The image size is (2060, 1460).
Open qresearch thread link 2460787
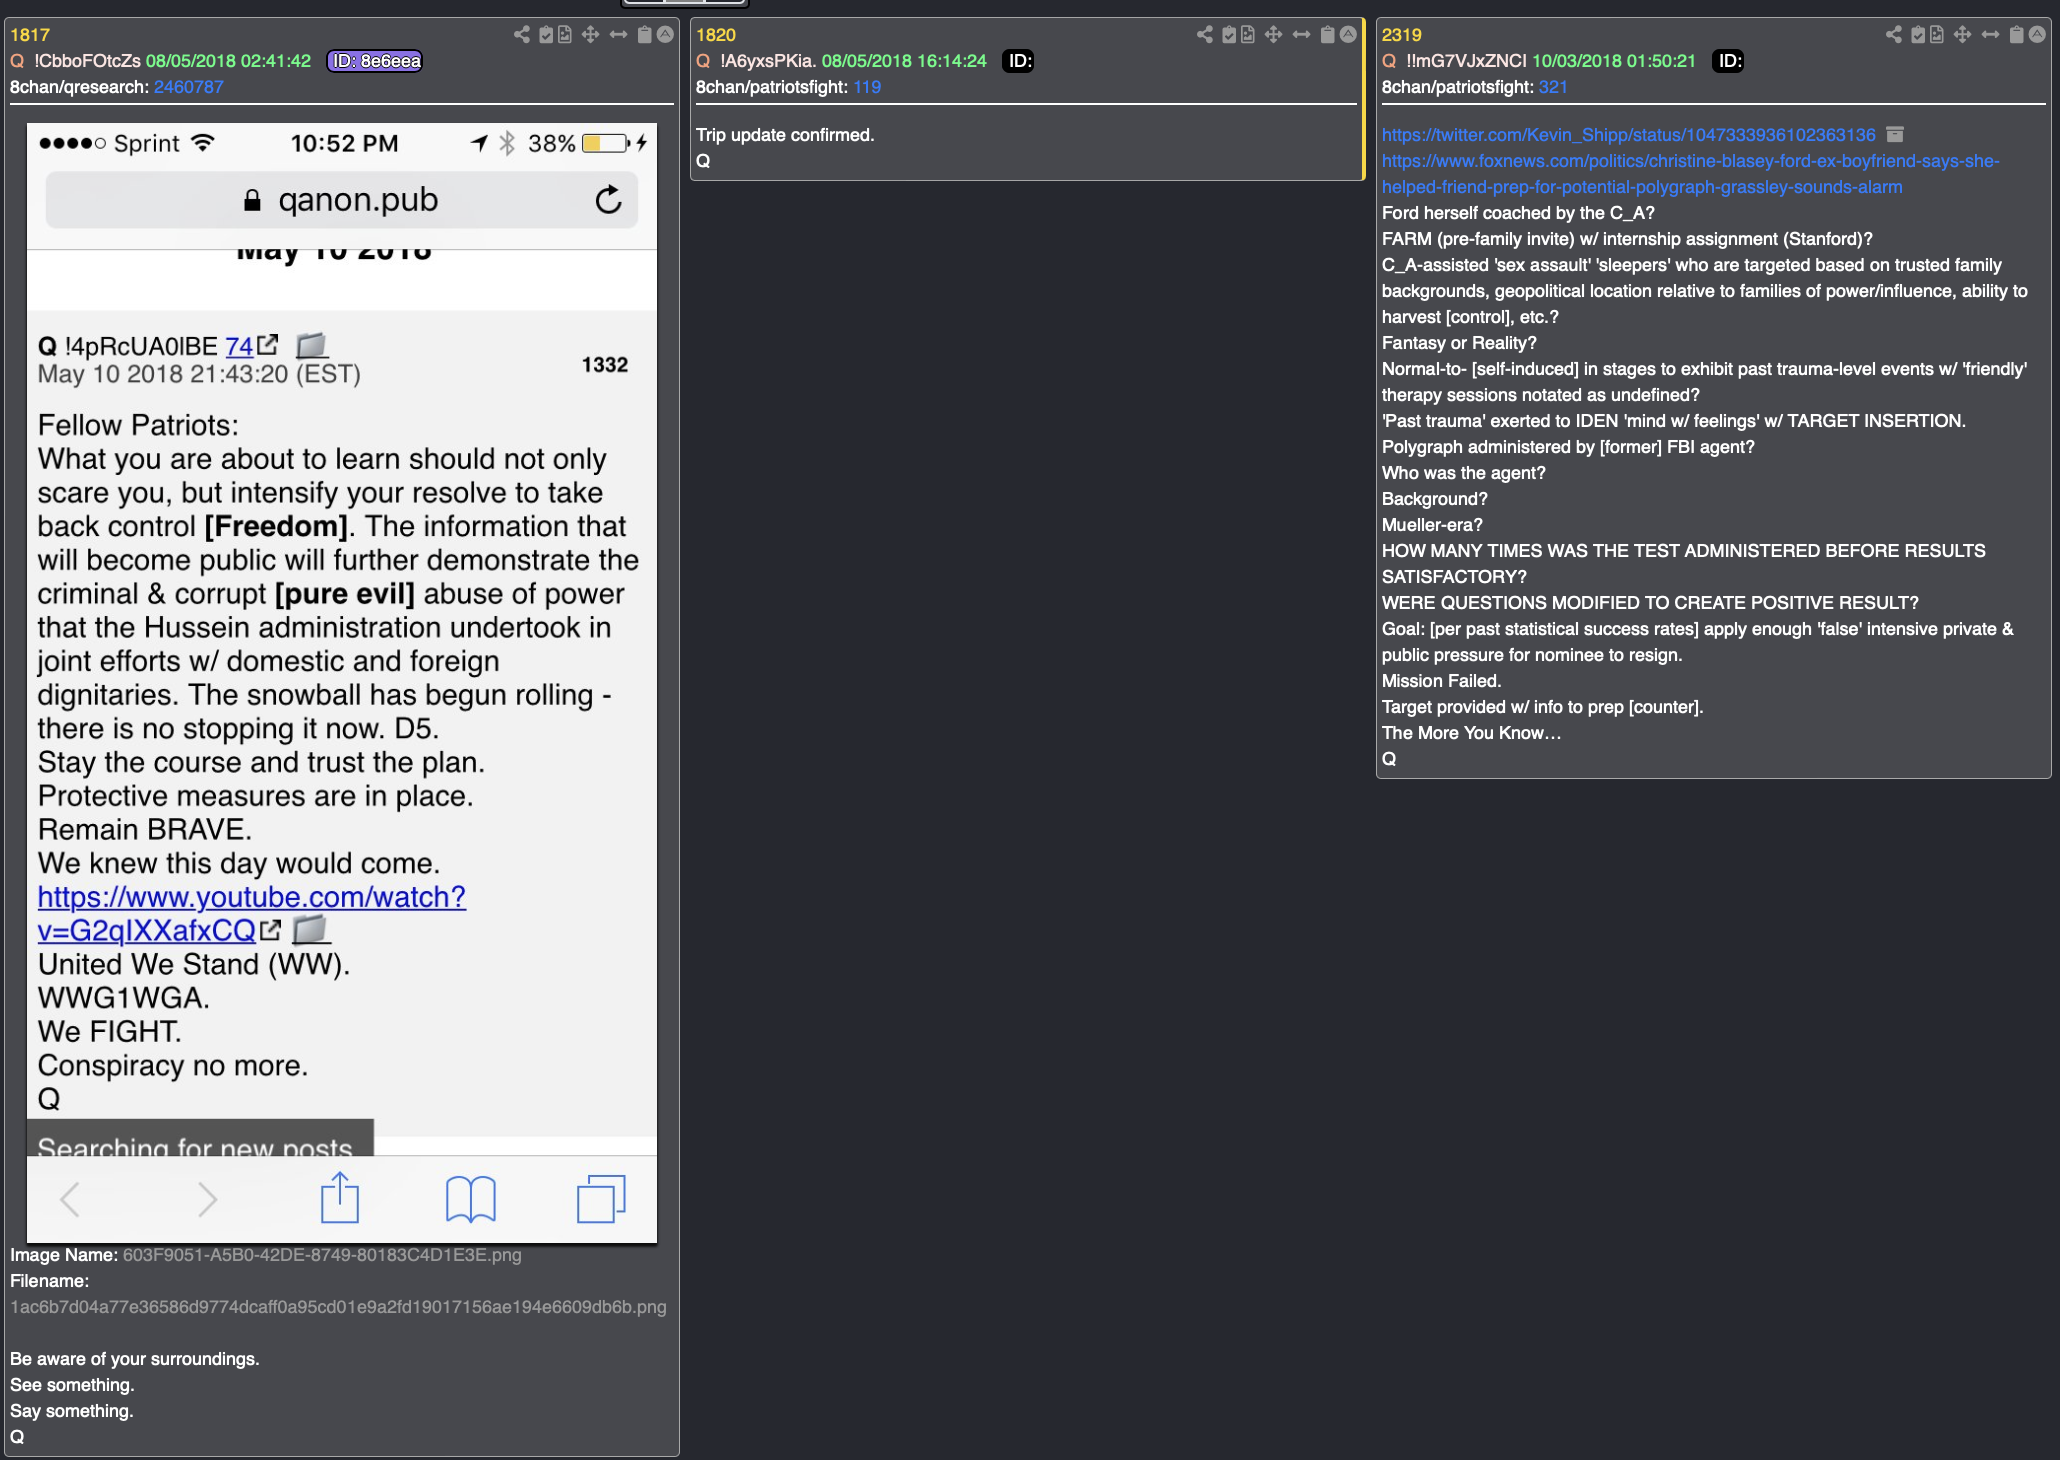[189, 87]
